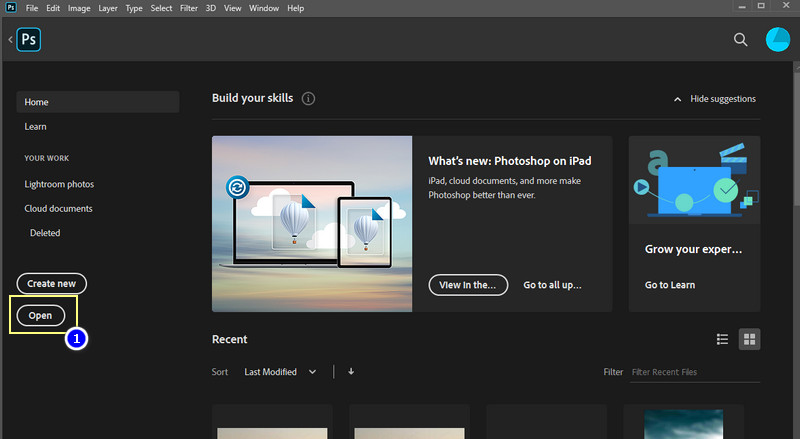800x439 pixels.
Task: Select Lightroom photos in sidebar
Action: tap(59, 184)
